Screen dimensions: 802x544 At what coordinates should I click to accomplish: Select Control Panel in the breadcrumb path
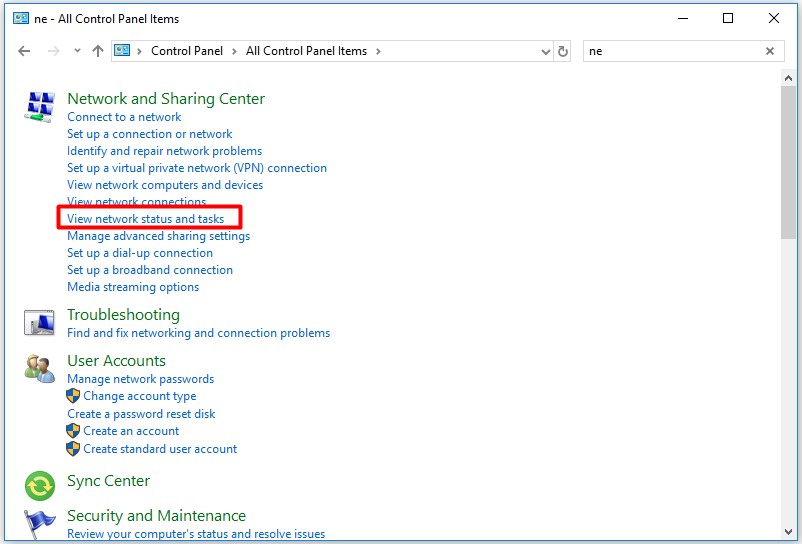point(186,51)
